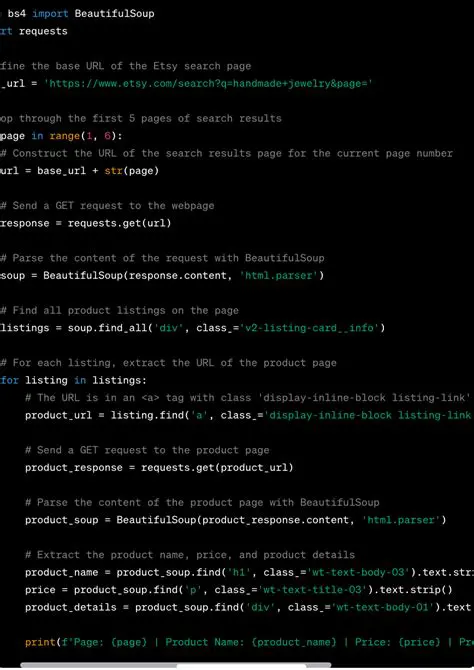Screen dimensions: 474x670
Task: Click the horizontal scrollbar thumb at bottom
Action: (x=175, y=666)
